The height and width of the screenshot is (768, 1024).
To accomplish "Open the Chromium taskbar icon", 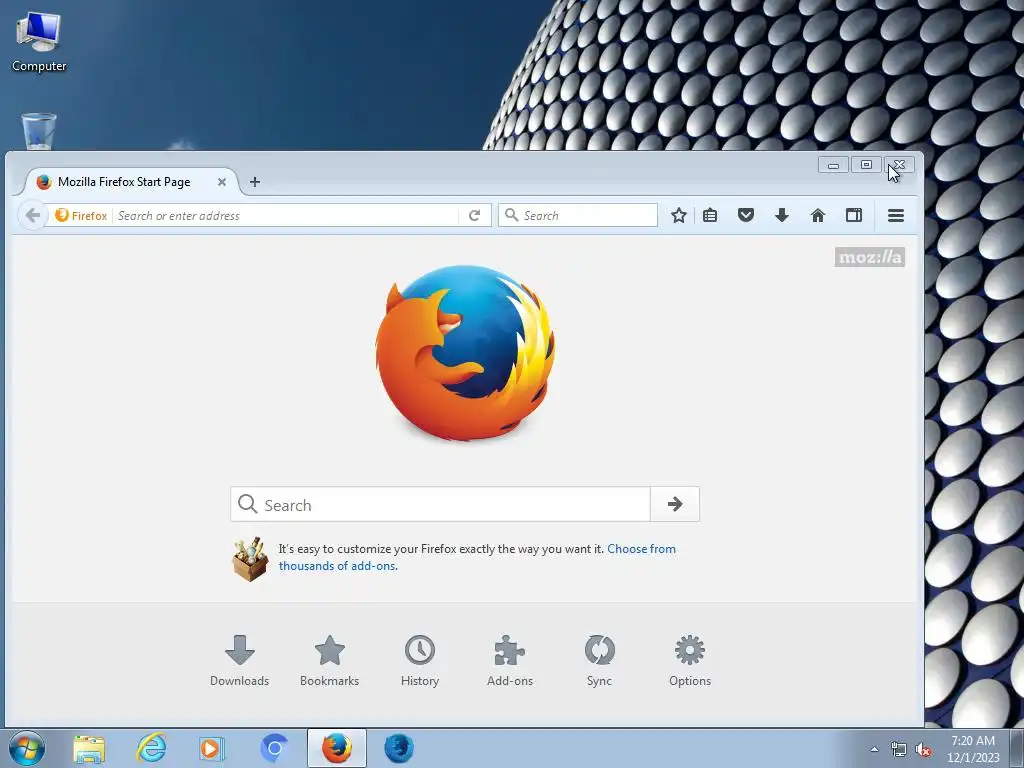I will click(274, 748).
